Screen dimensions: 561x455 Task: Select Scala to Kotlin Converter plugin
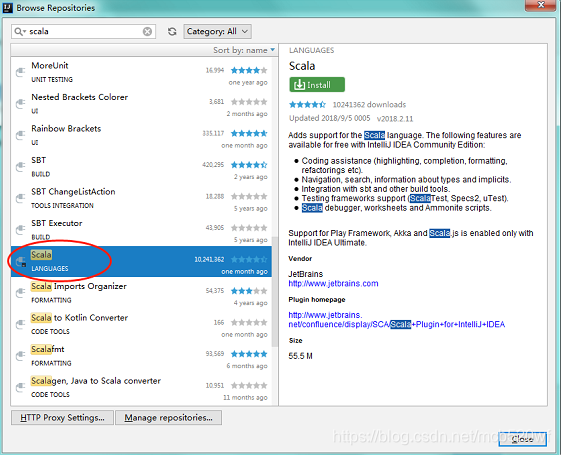pos(141,324)
